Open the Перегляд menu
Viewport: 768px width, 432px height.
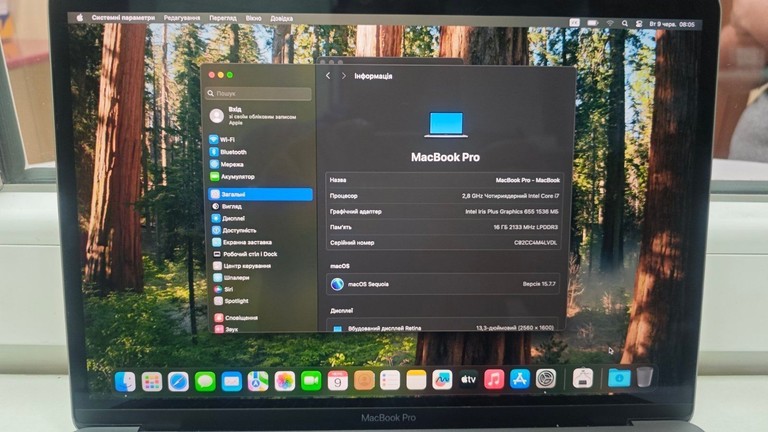pyautogui.click(x=223, y=18)
